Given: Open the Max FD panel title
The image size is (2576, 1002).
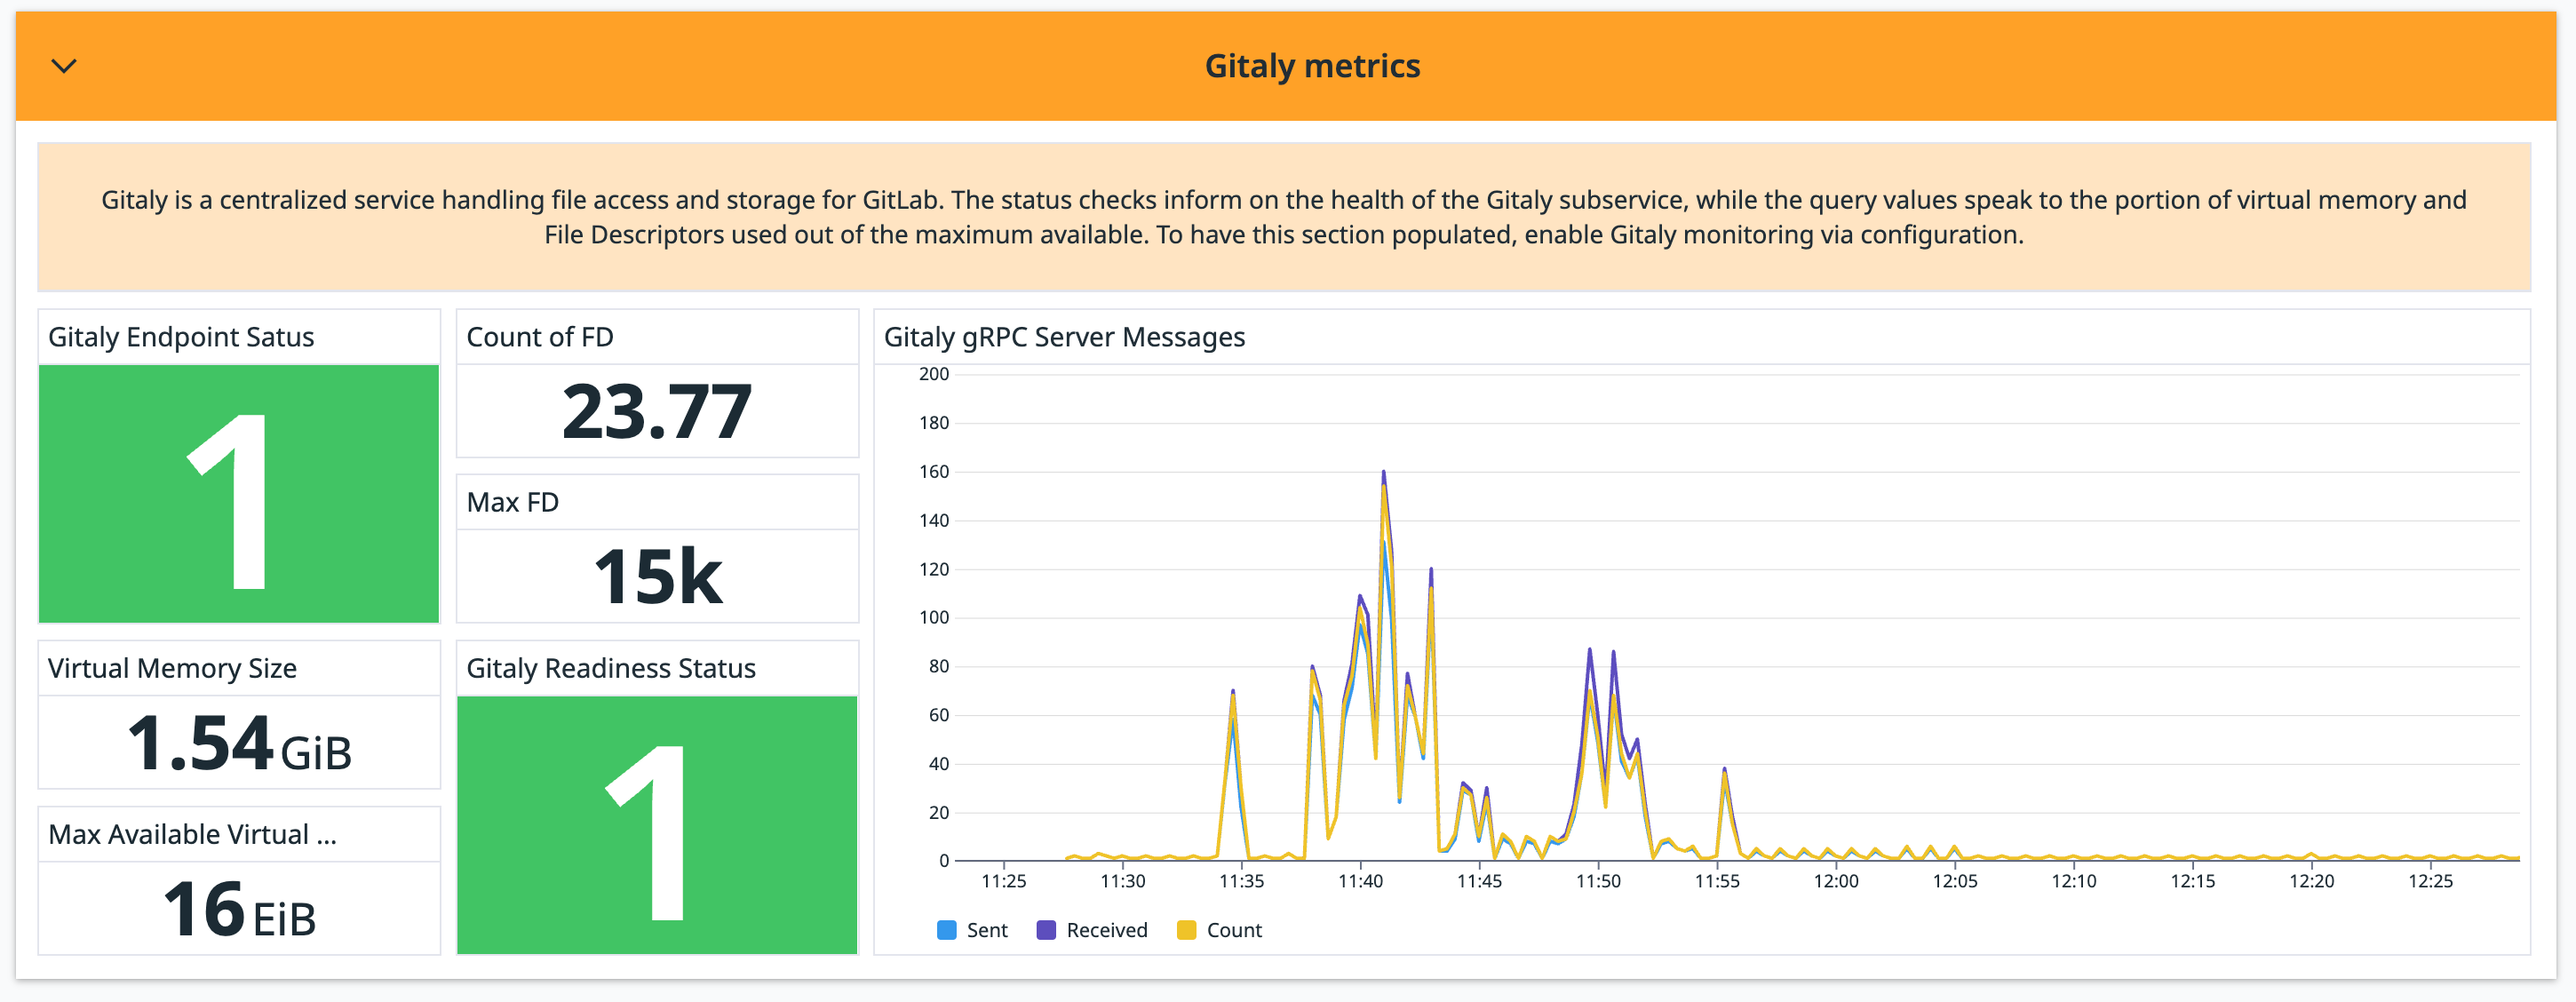Looking at the screenshot, I should click(x=512, y=502).
